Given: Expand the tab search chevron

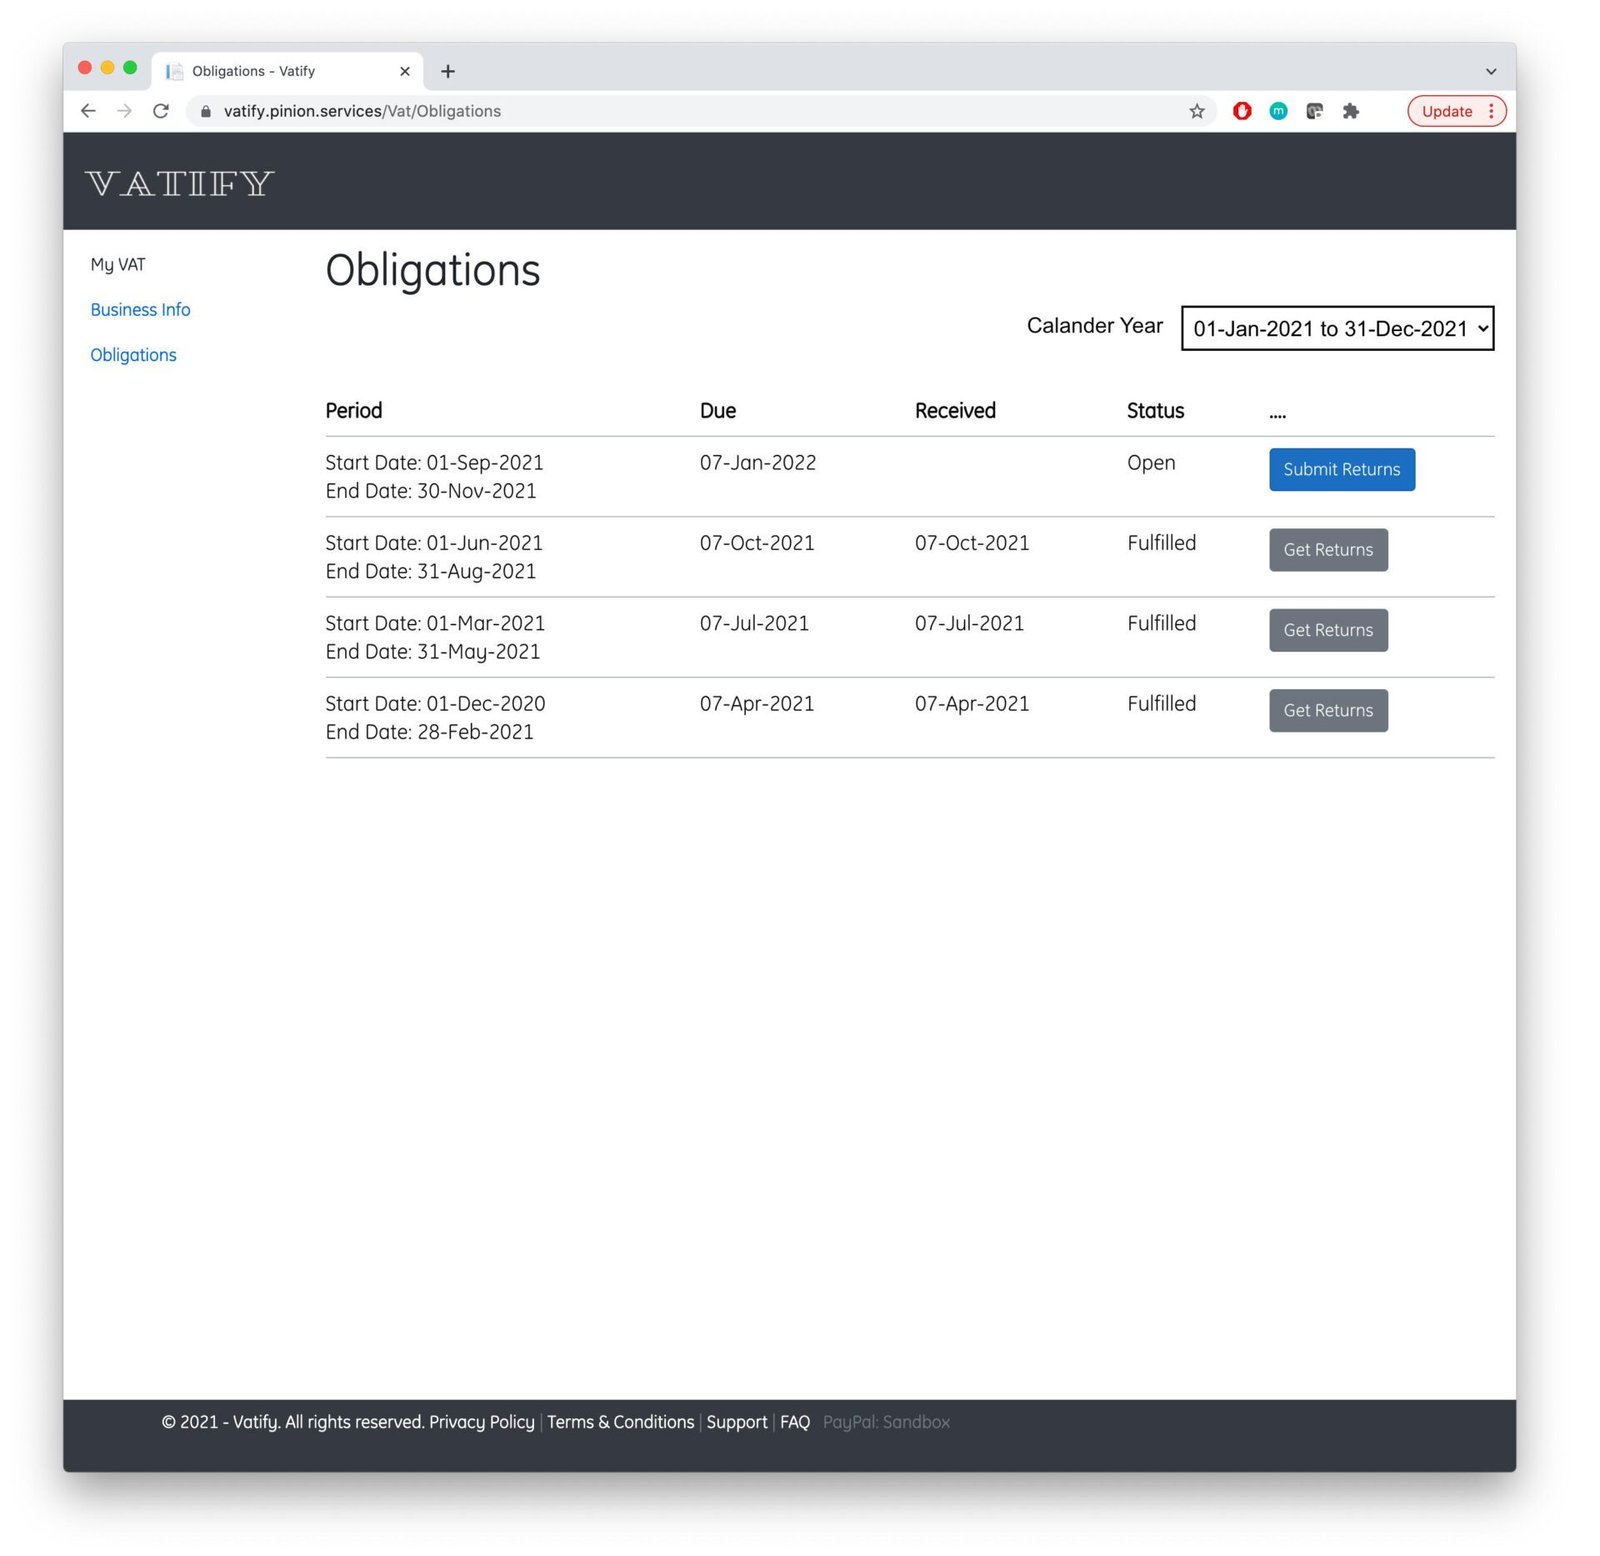Looking at the screenshot, I should (1490, 71).
